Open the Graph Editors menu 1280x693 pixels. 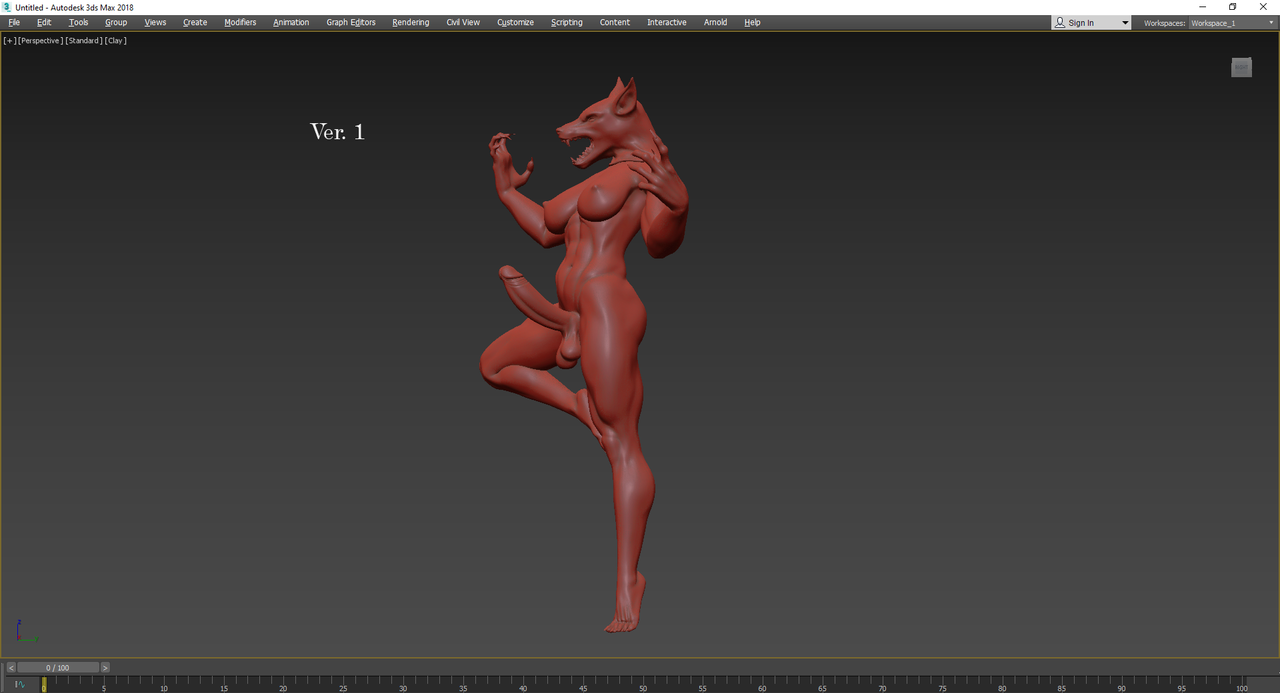[351, 22]
